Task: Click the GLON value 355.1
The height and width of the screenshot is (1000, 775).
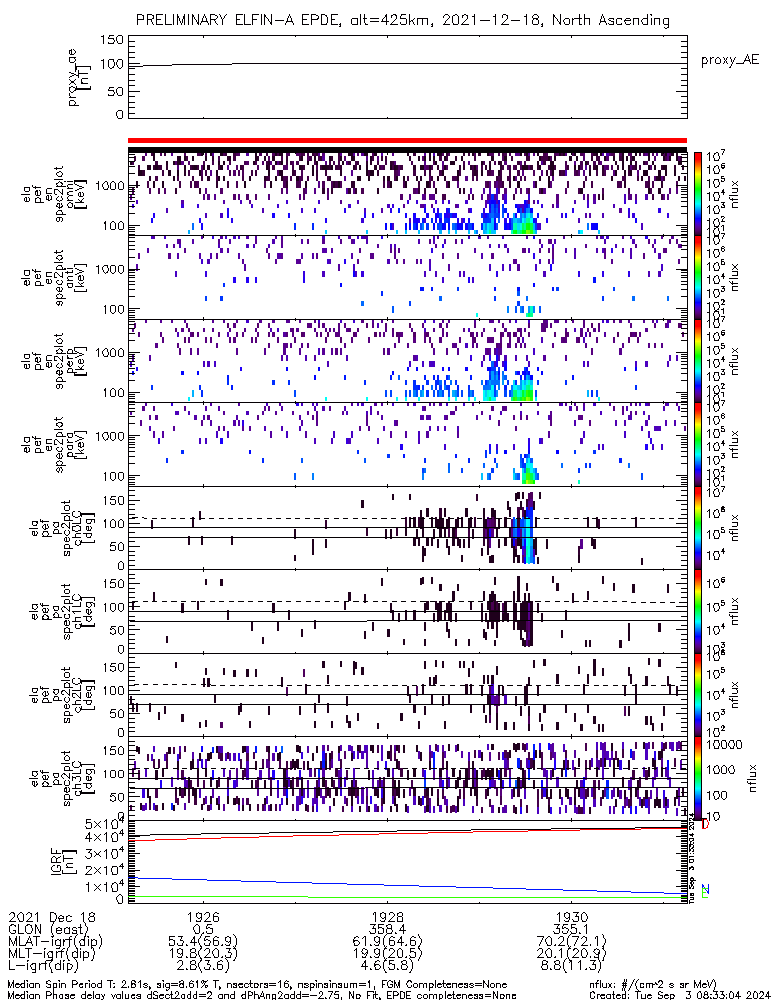Action: pos(572,929)
